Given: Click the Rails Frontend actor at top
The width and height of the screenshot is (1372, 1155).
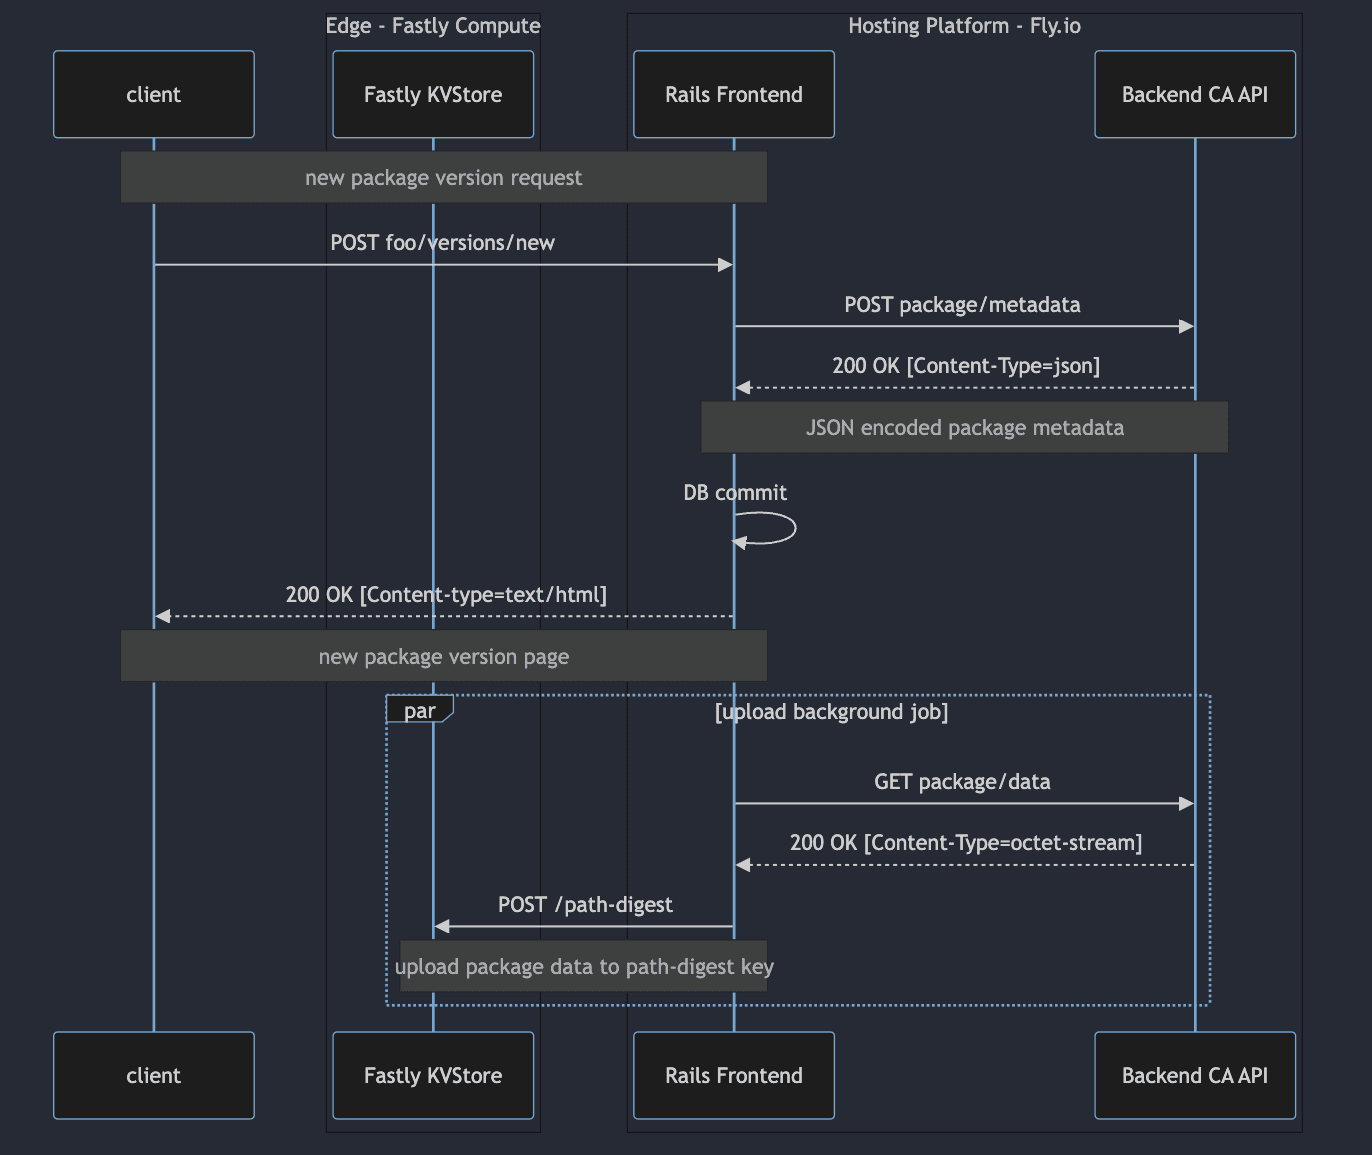Looking at the screenshot, I should [733, 94].
